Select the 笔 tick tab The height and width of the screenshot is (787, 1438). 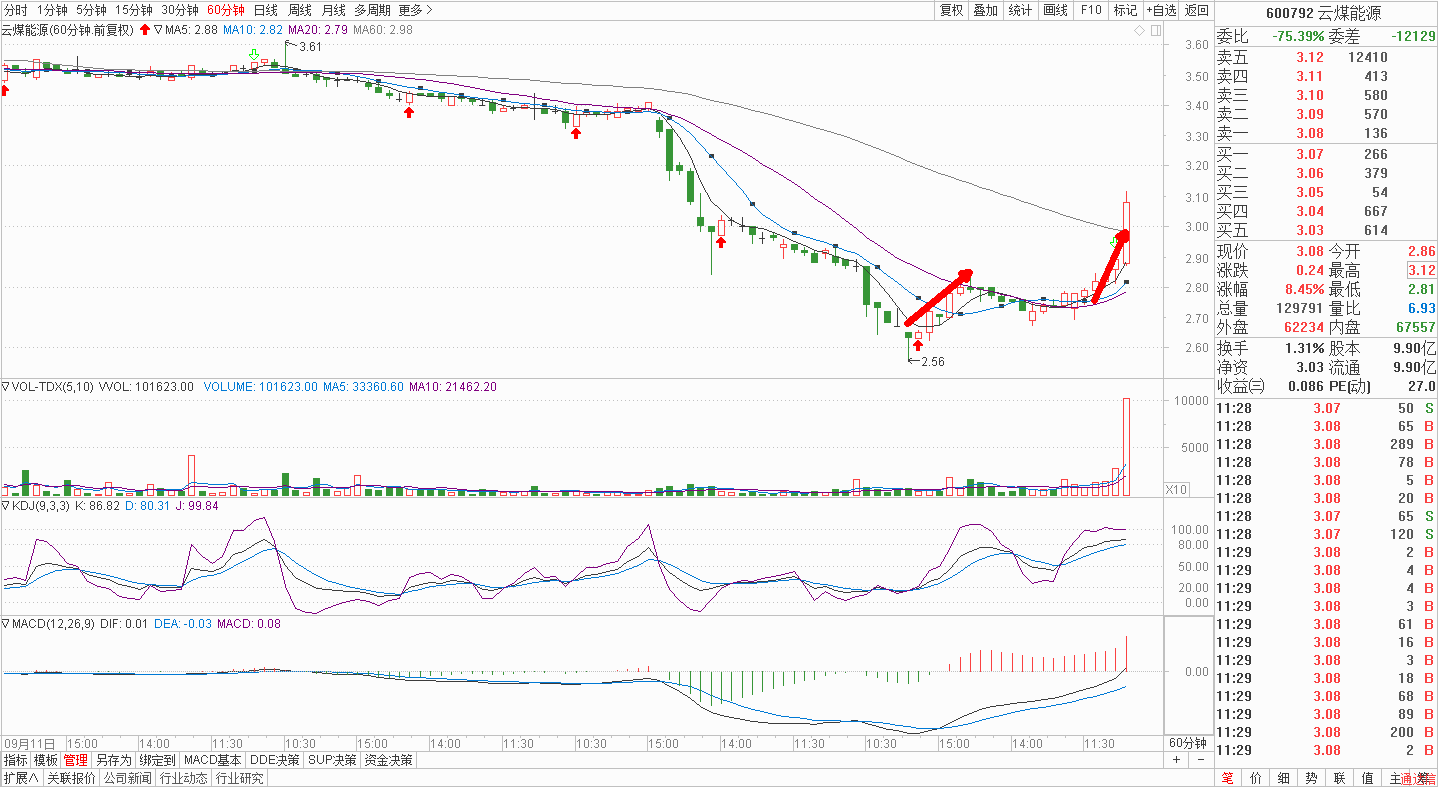pos(1228,778)
